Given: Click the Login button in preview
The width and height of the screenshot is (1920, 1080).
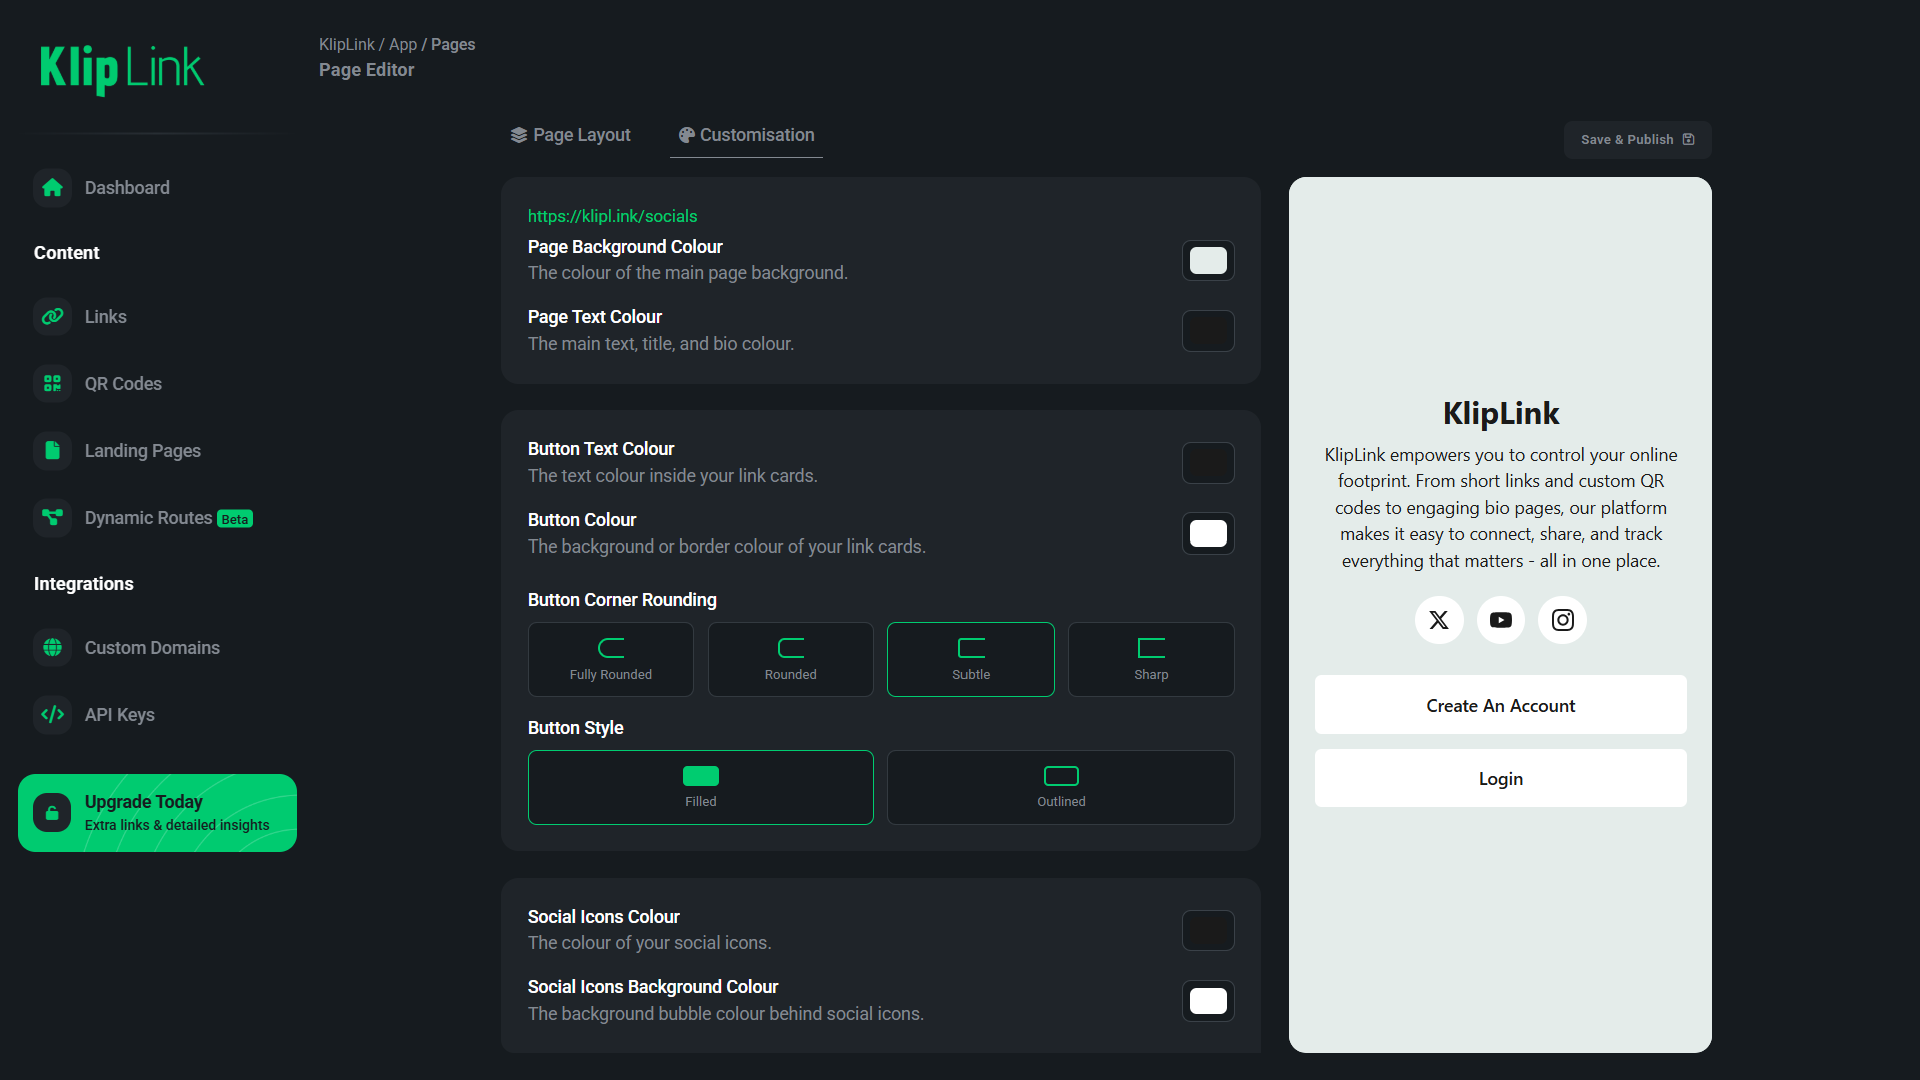Looking at the screenshot, I should (x=1501, y=779).
